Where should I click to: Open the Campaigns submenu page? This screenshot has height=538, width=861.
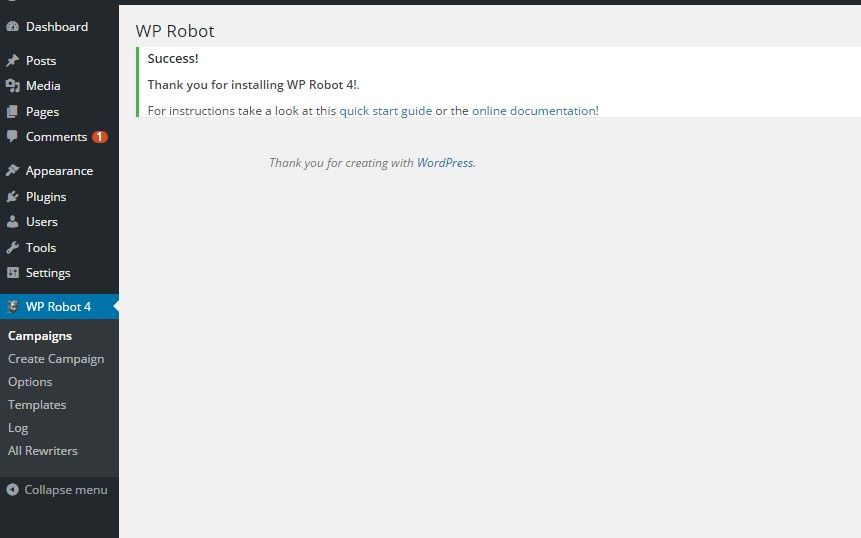40,336
